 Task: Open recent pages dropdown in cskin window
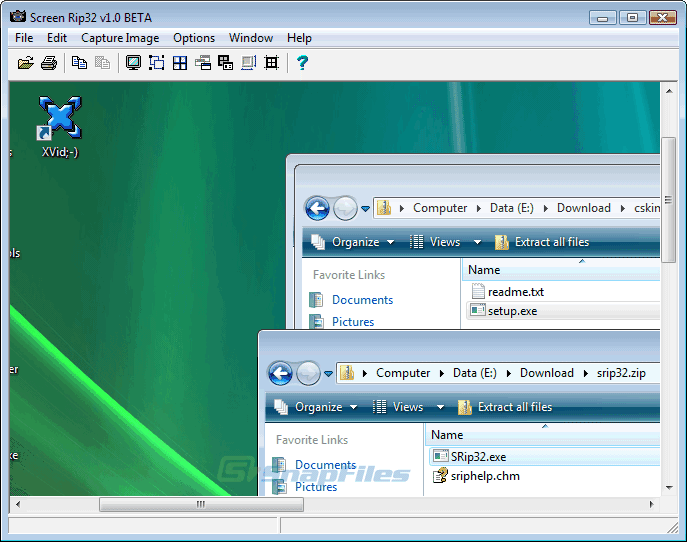[365, 209]
